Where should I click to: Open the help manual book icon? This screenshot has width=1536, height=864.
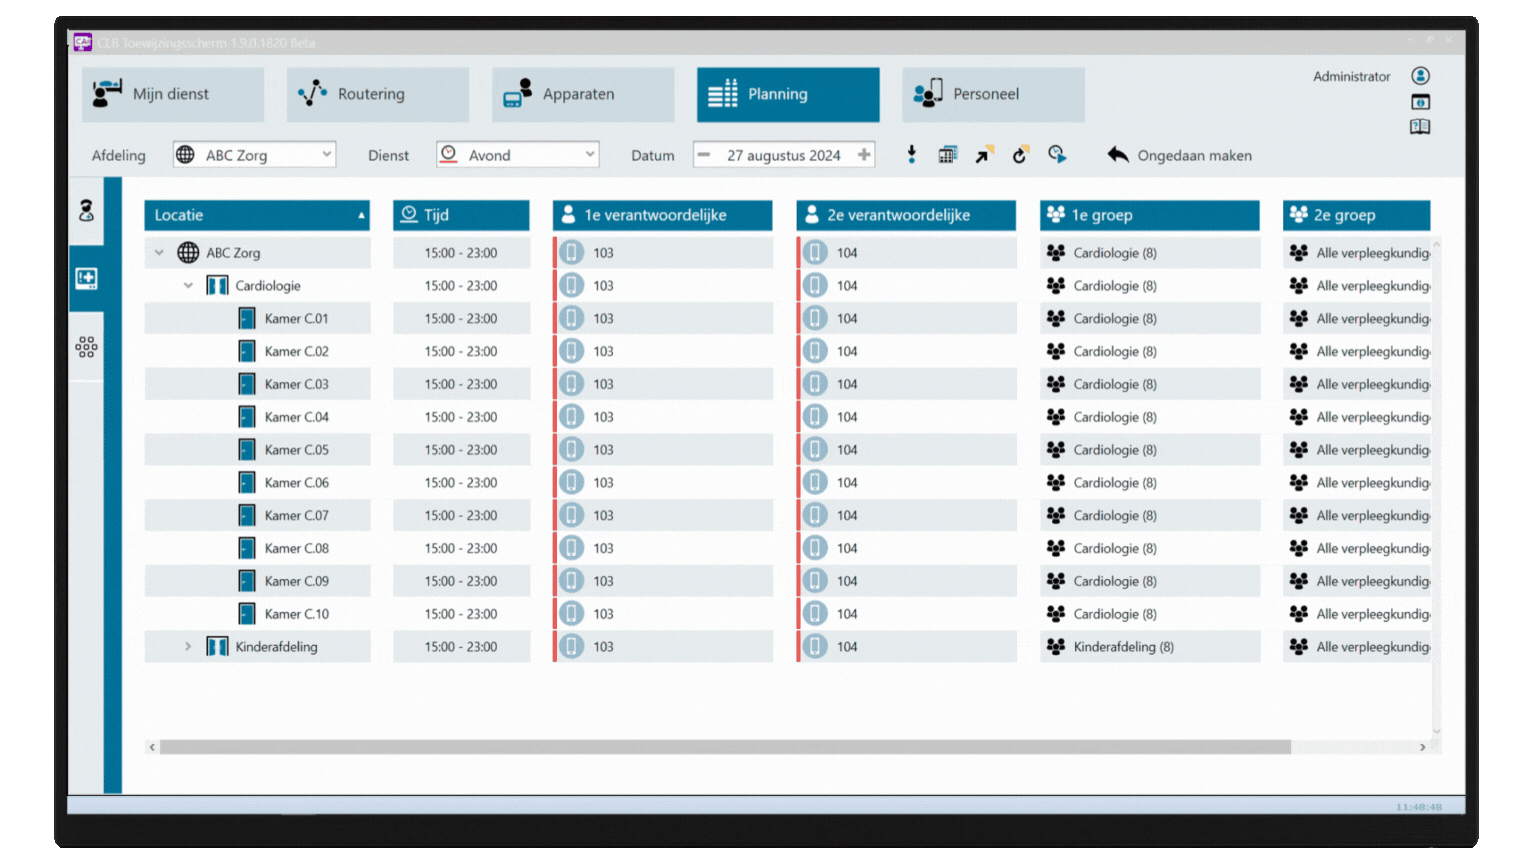point(1420,127)
